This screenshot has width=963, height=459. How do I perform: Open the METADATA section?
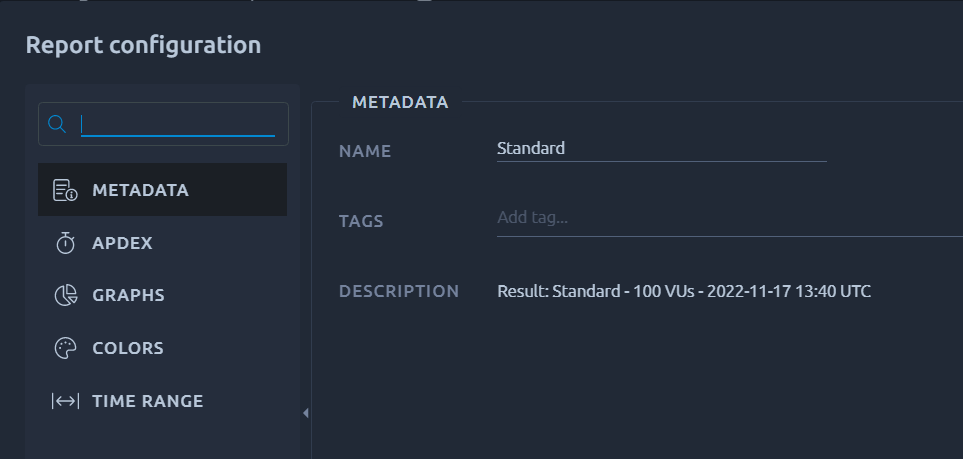tap(162, 189)
